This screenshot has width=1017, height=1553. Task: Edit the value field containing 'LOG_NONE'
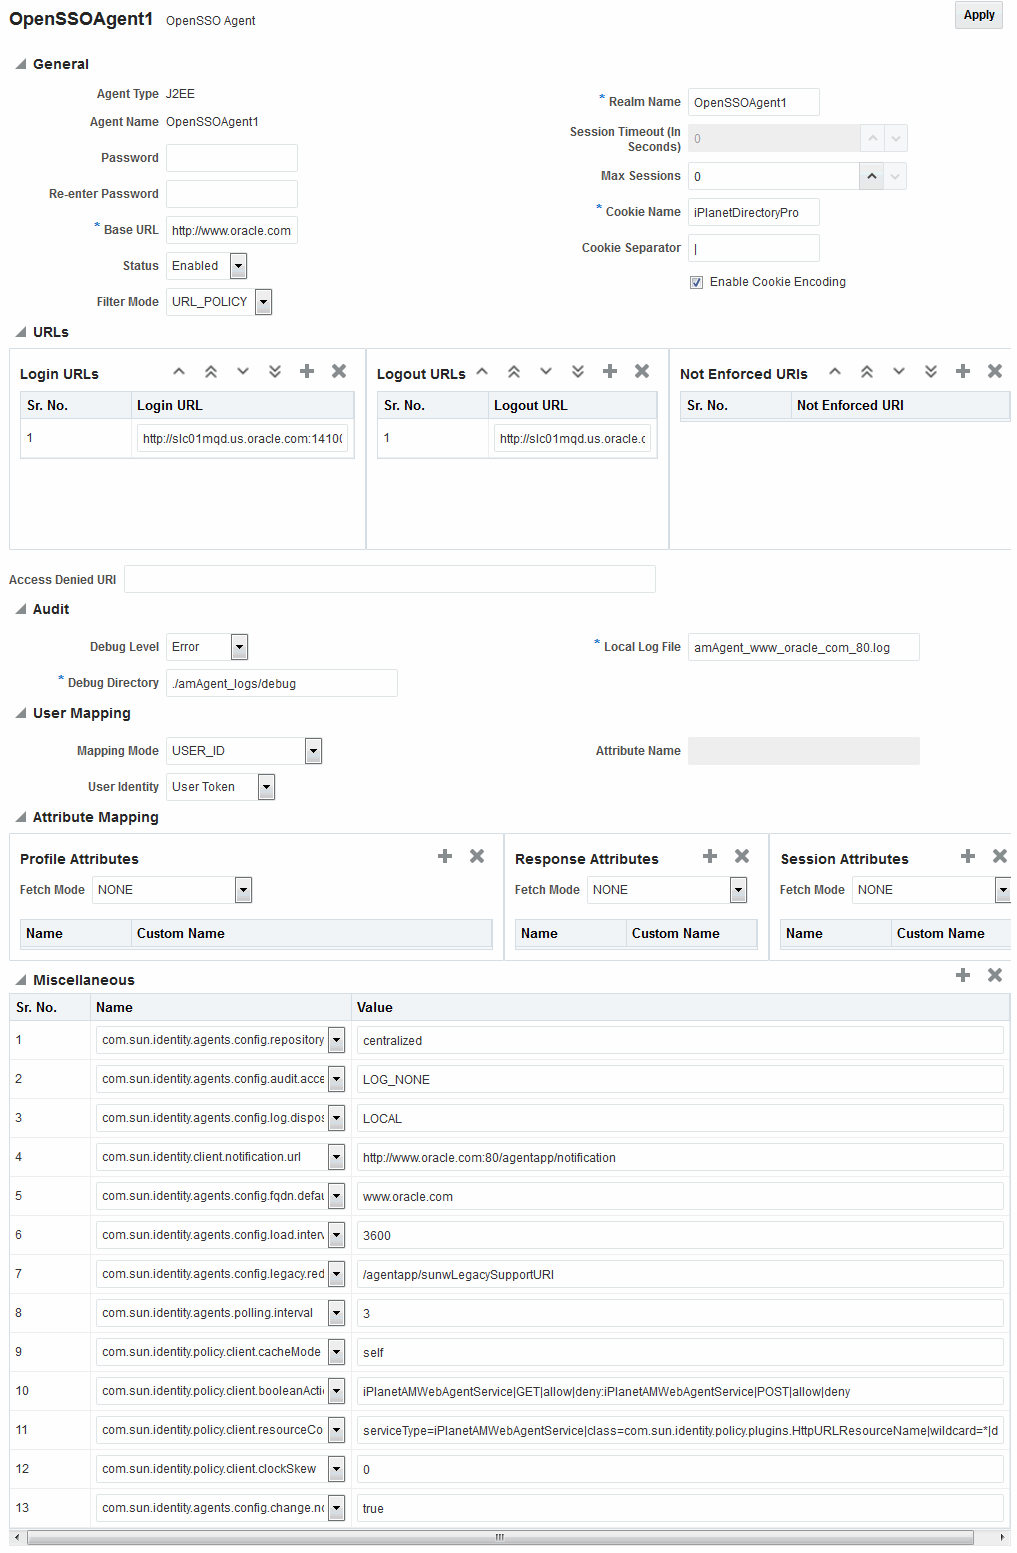680,1079
